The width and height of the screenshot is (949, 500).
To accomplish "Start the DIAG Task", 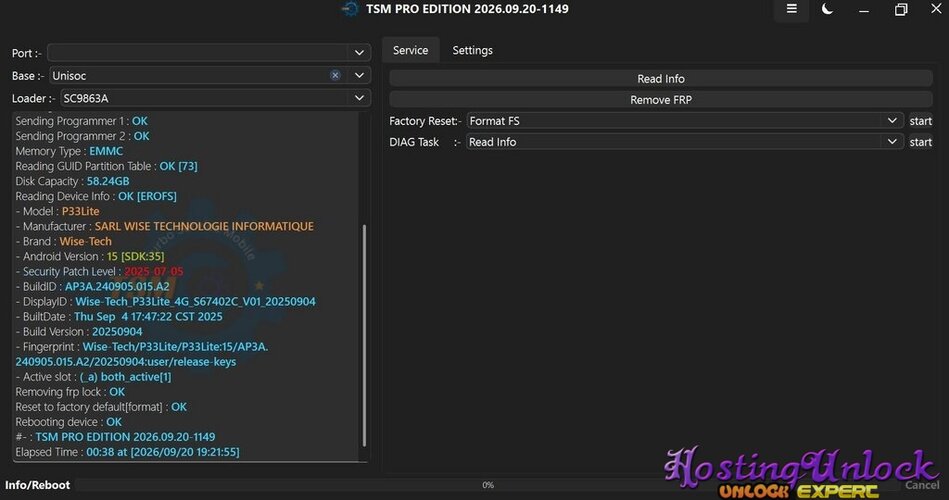I will tap(921, 142).
